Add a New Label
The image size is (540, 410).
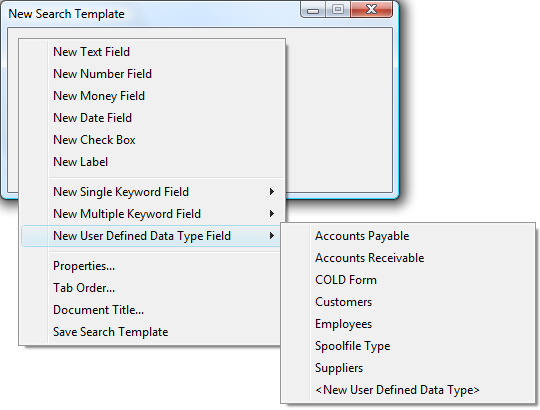(152, 162)
